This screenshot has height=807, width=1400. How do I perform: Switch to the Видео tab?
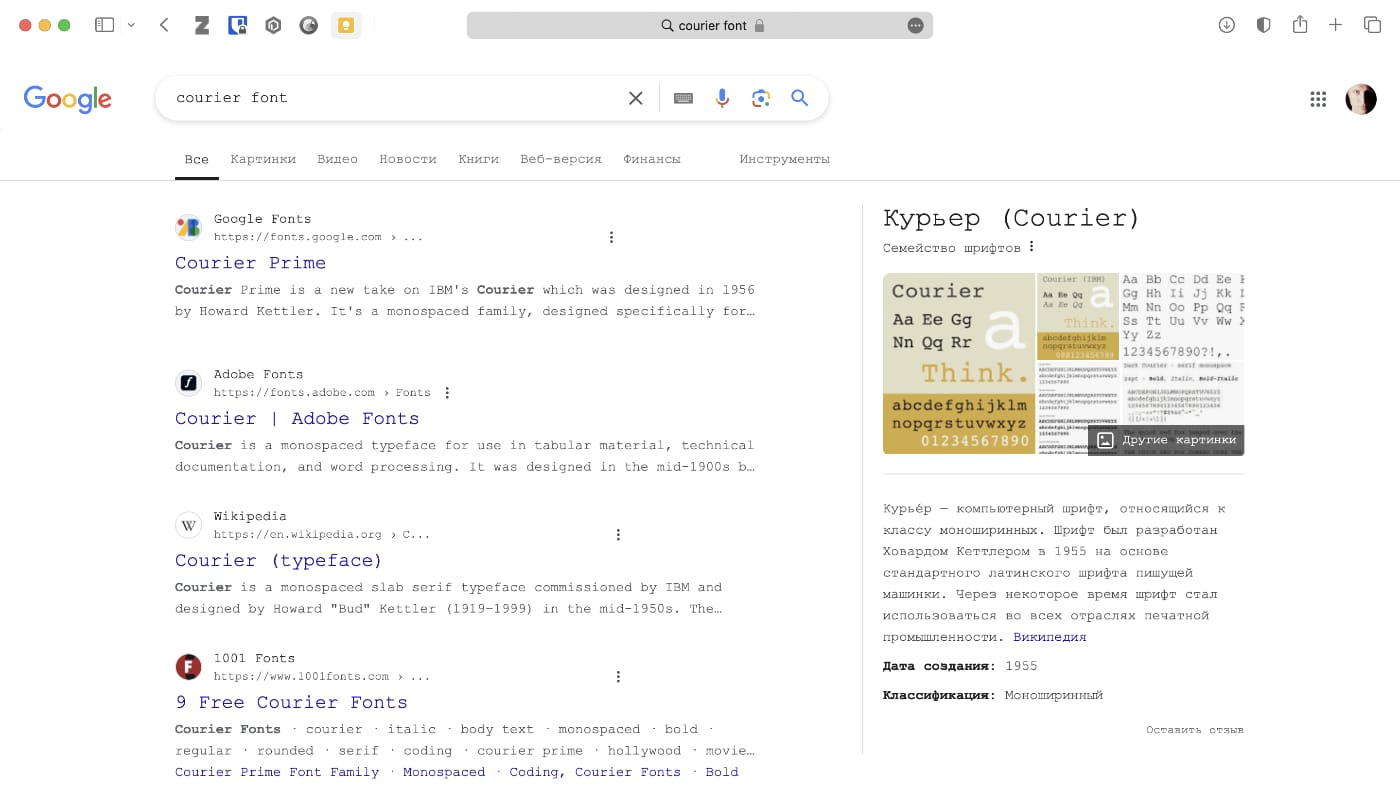[337, 159]
